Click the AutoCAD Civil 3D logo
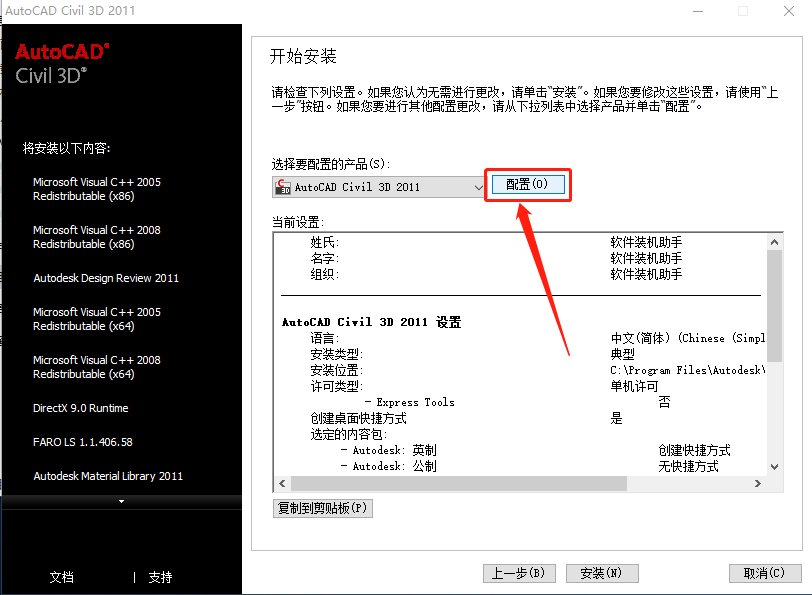Image resolution: width=812 pixels, height=595 pixels. (x=62, y=64)
